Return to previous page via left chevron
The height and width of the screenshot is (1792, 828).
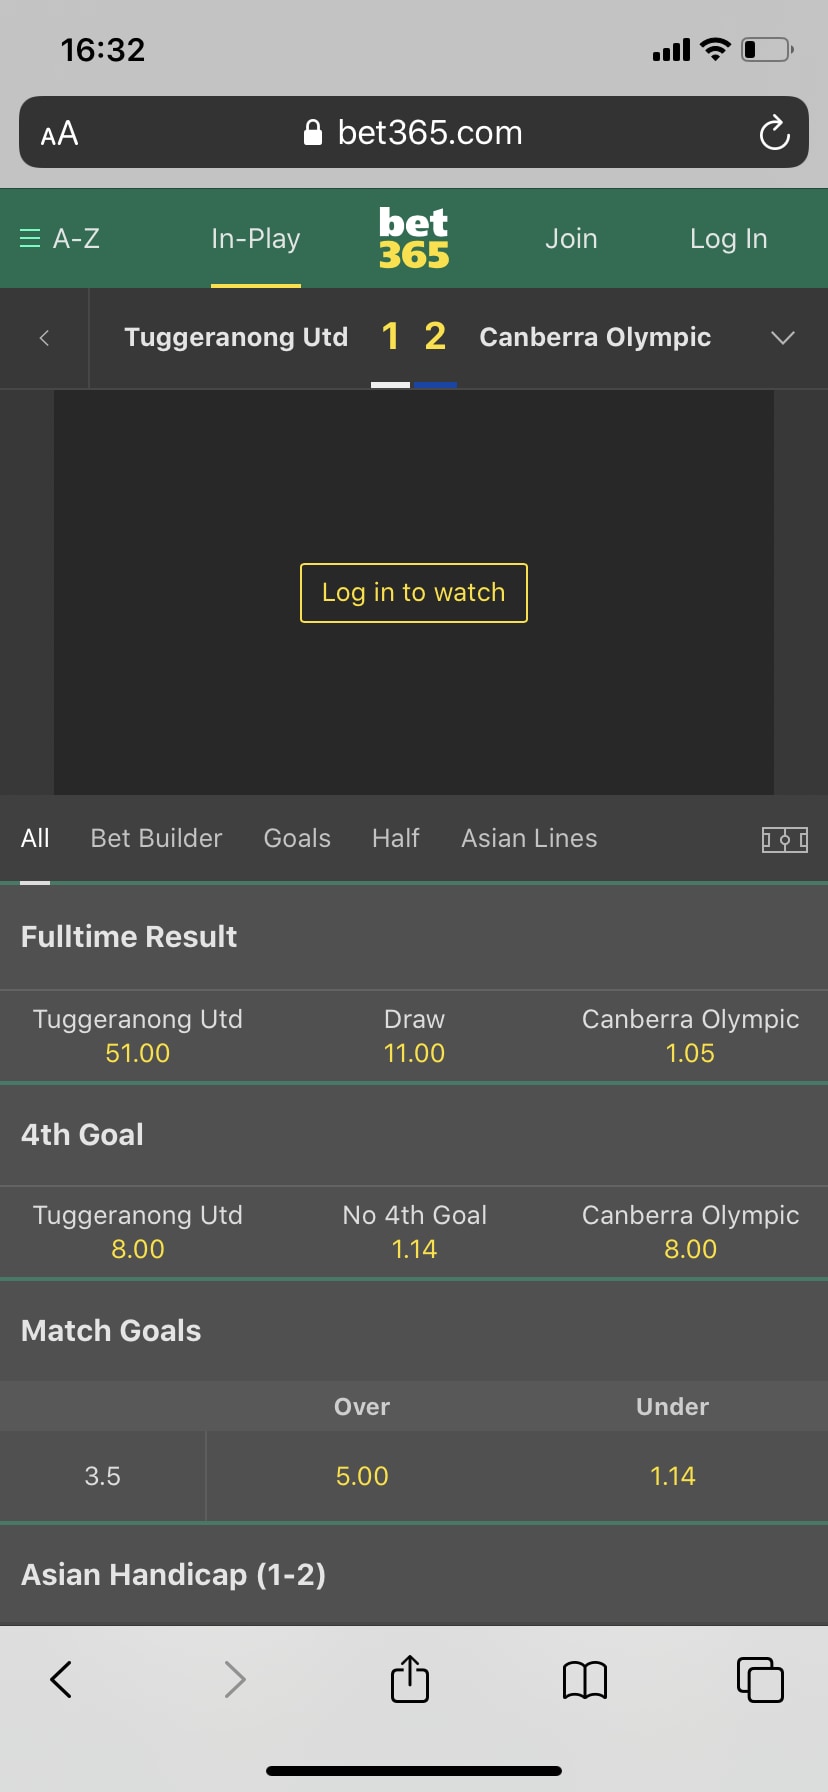(x=44, y=338)
